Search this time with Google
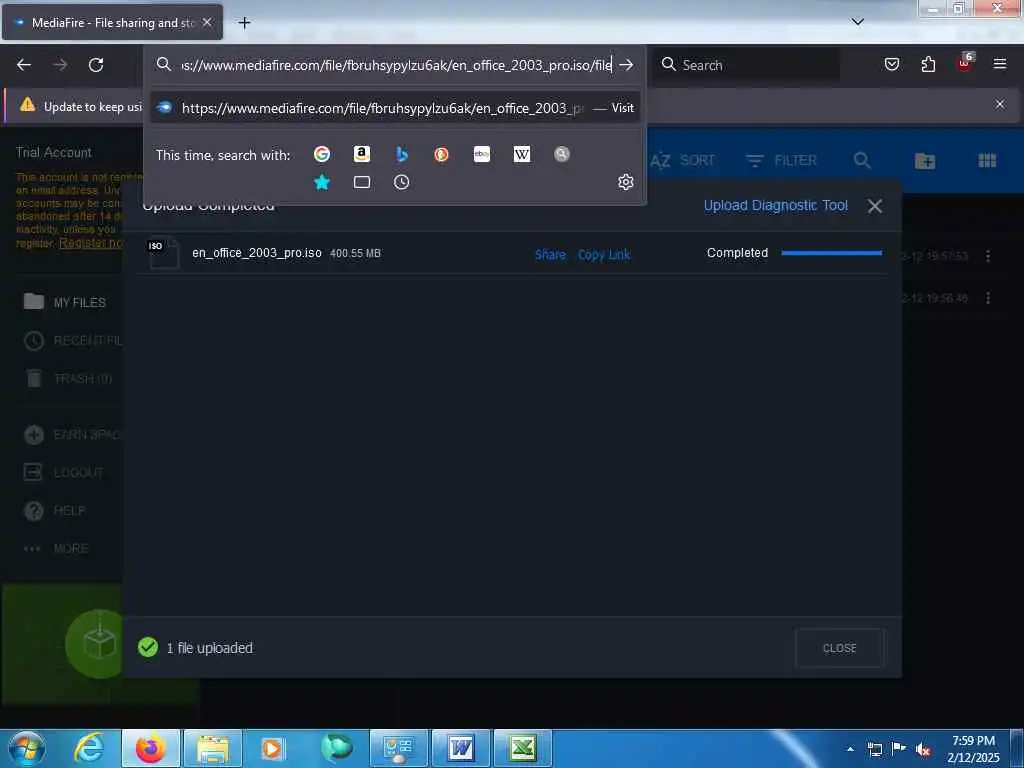This screenshot has height=768, width=1024. pyautogui.click(x=321, y=154)
